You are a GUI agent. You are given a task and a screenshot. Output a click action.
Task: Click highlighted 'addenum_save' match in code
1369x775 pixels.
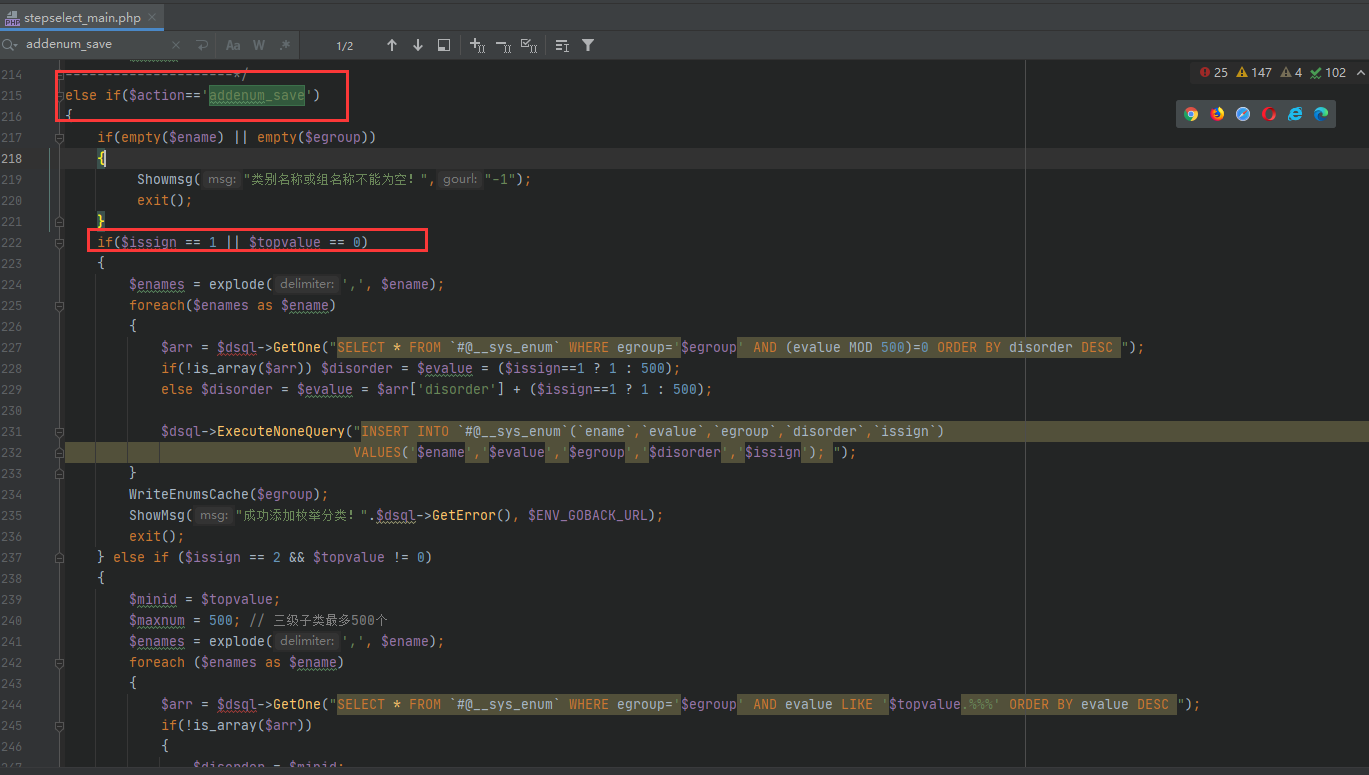(257, 95)
